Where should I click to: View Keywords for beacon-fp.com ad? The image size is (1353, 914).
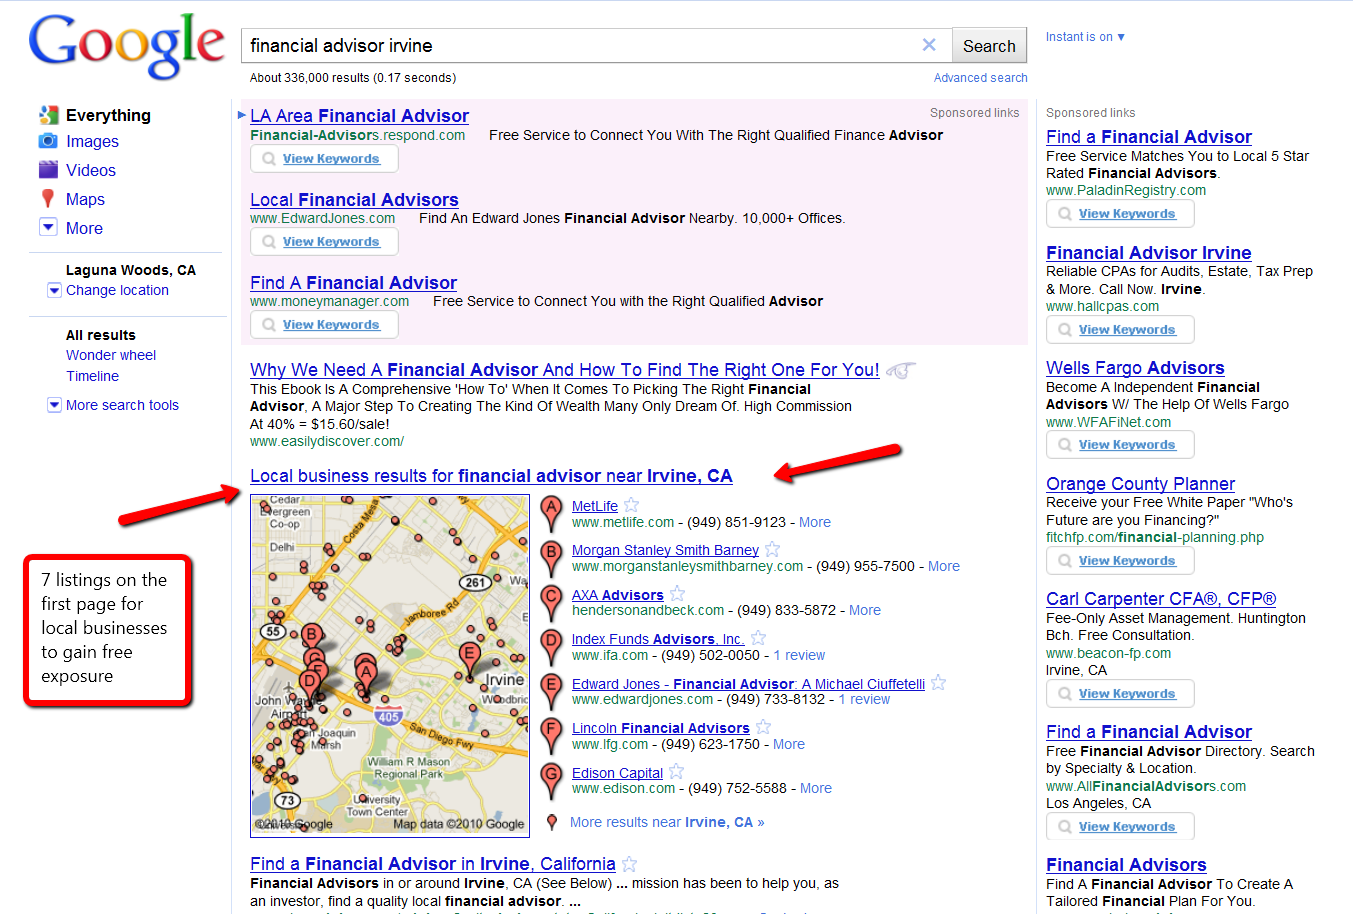click(1120, 693)
